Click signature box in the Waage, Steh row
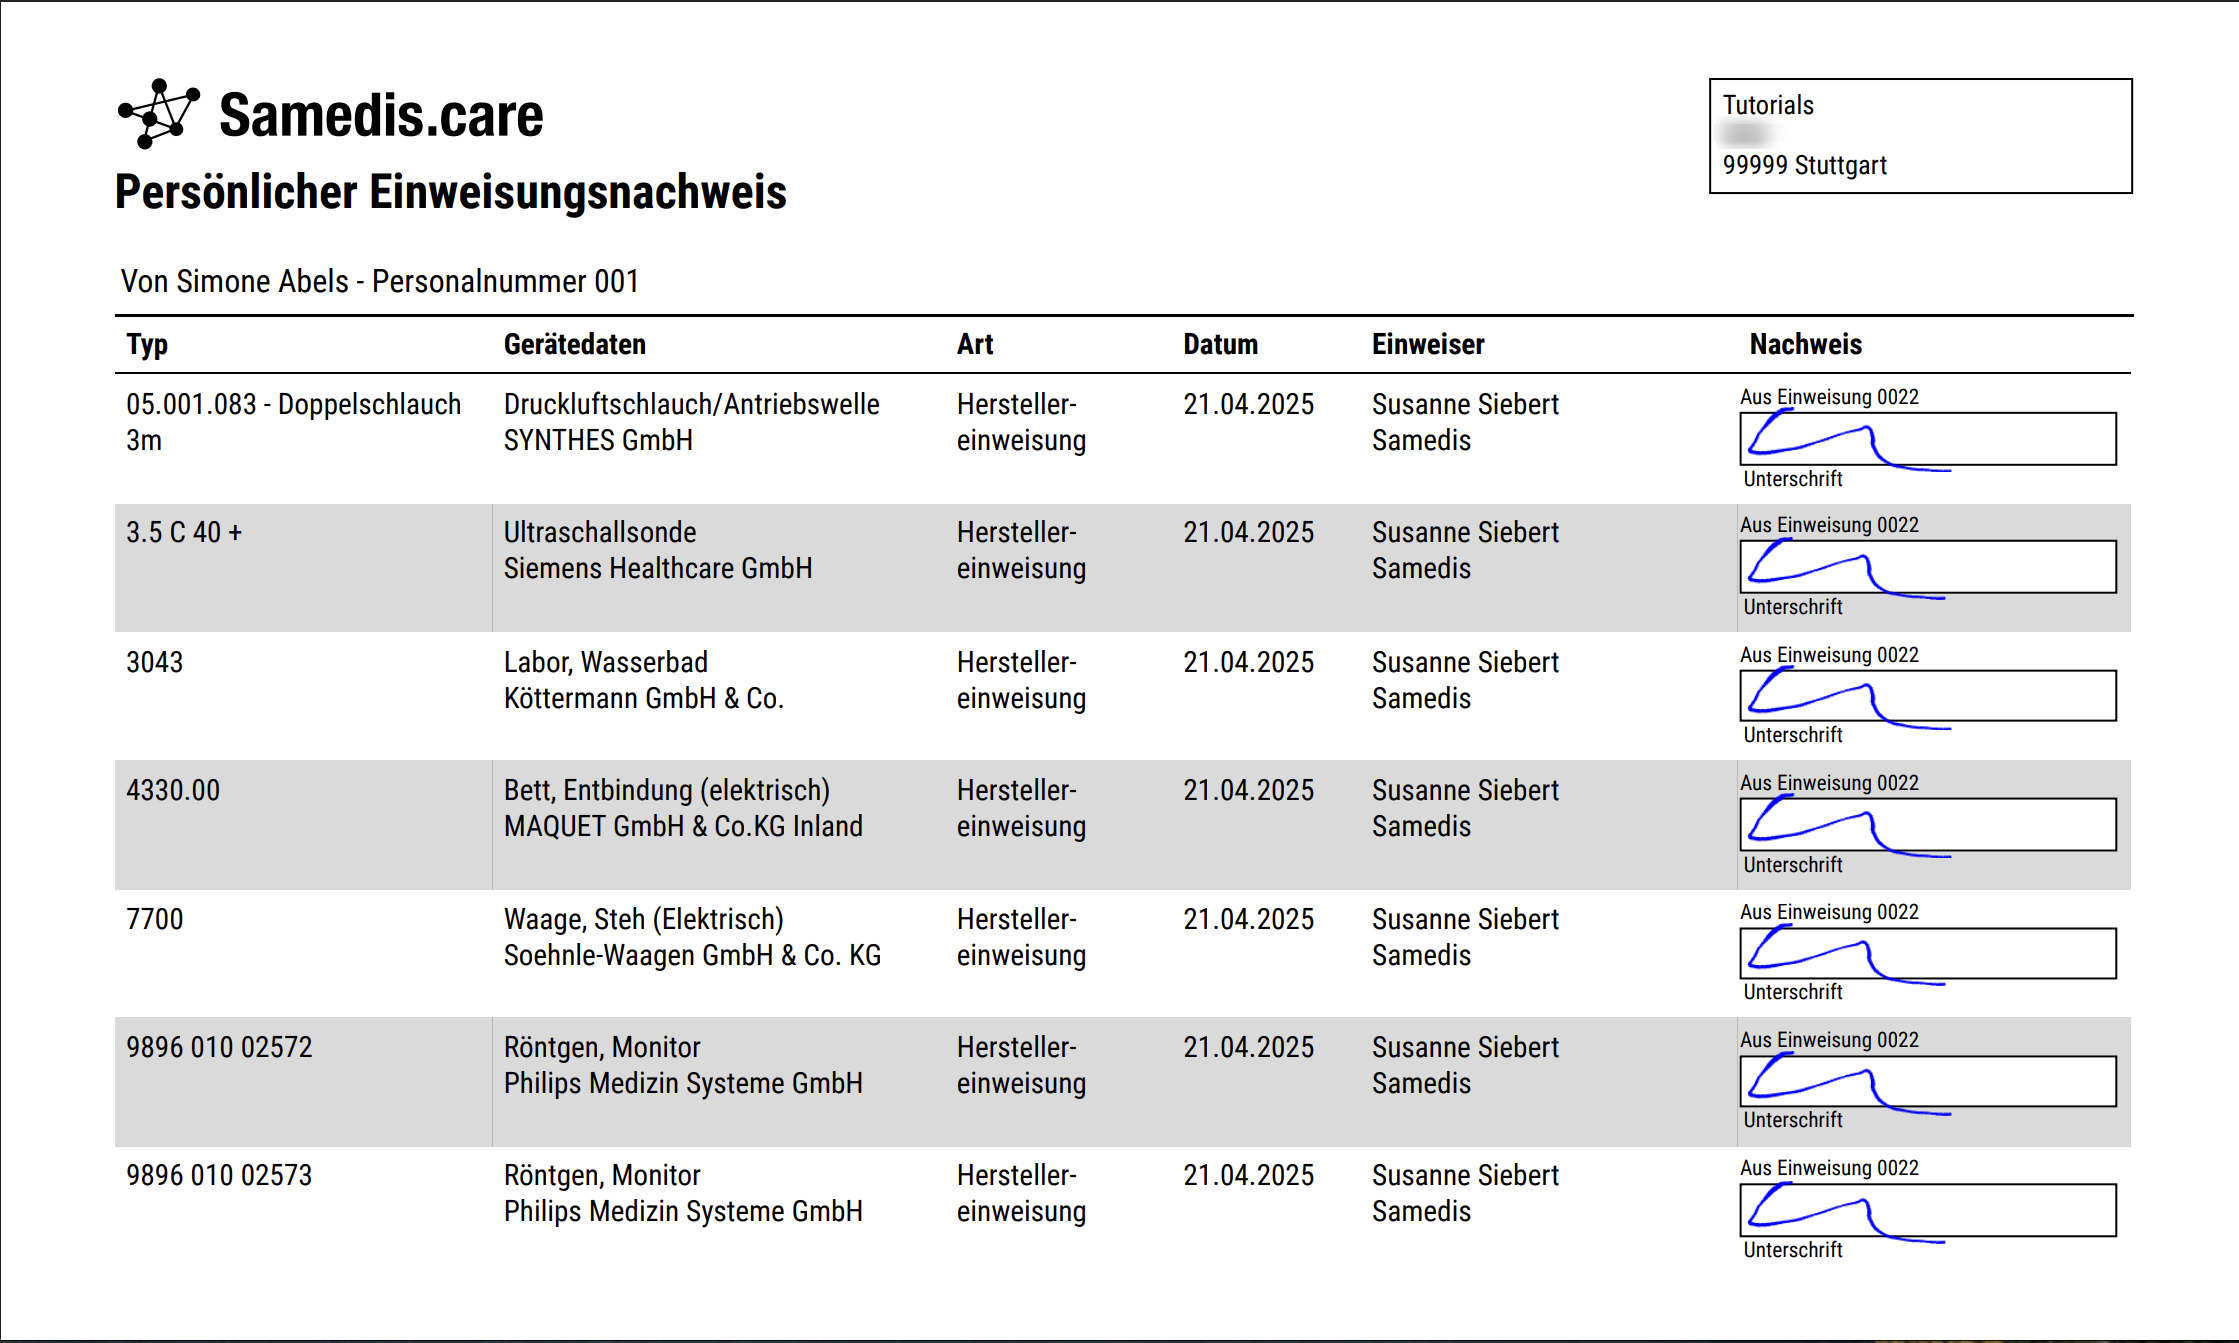2239x1343 pixels. [x=1927, y=954]
